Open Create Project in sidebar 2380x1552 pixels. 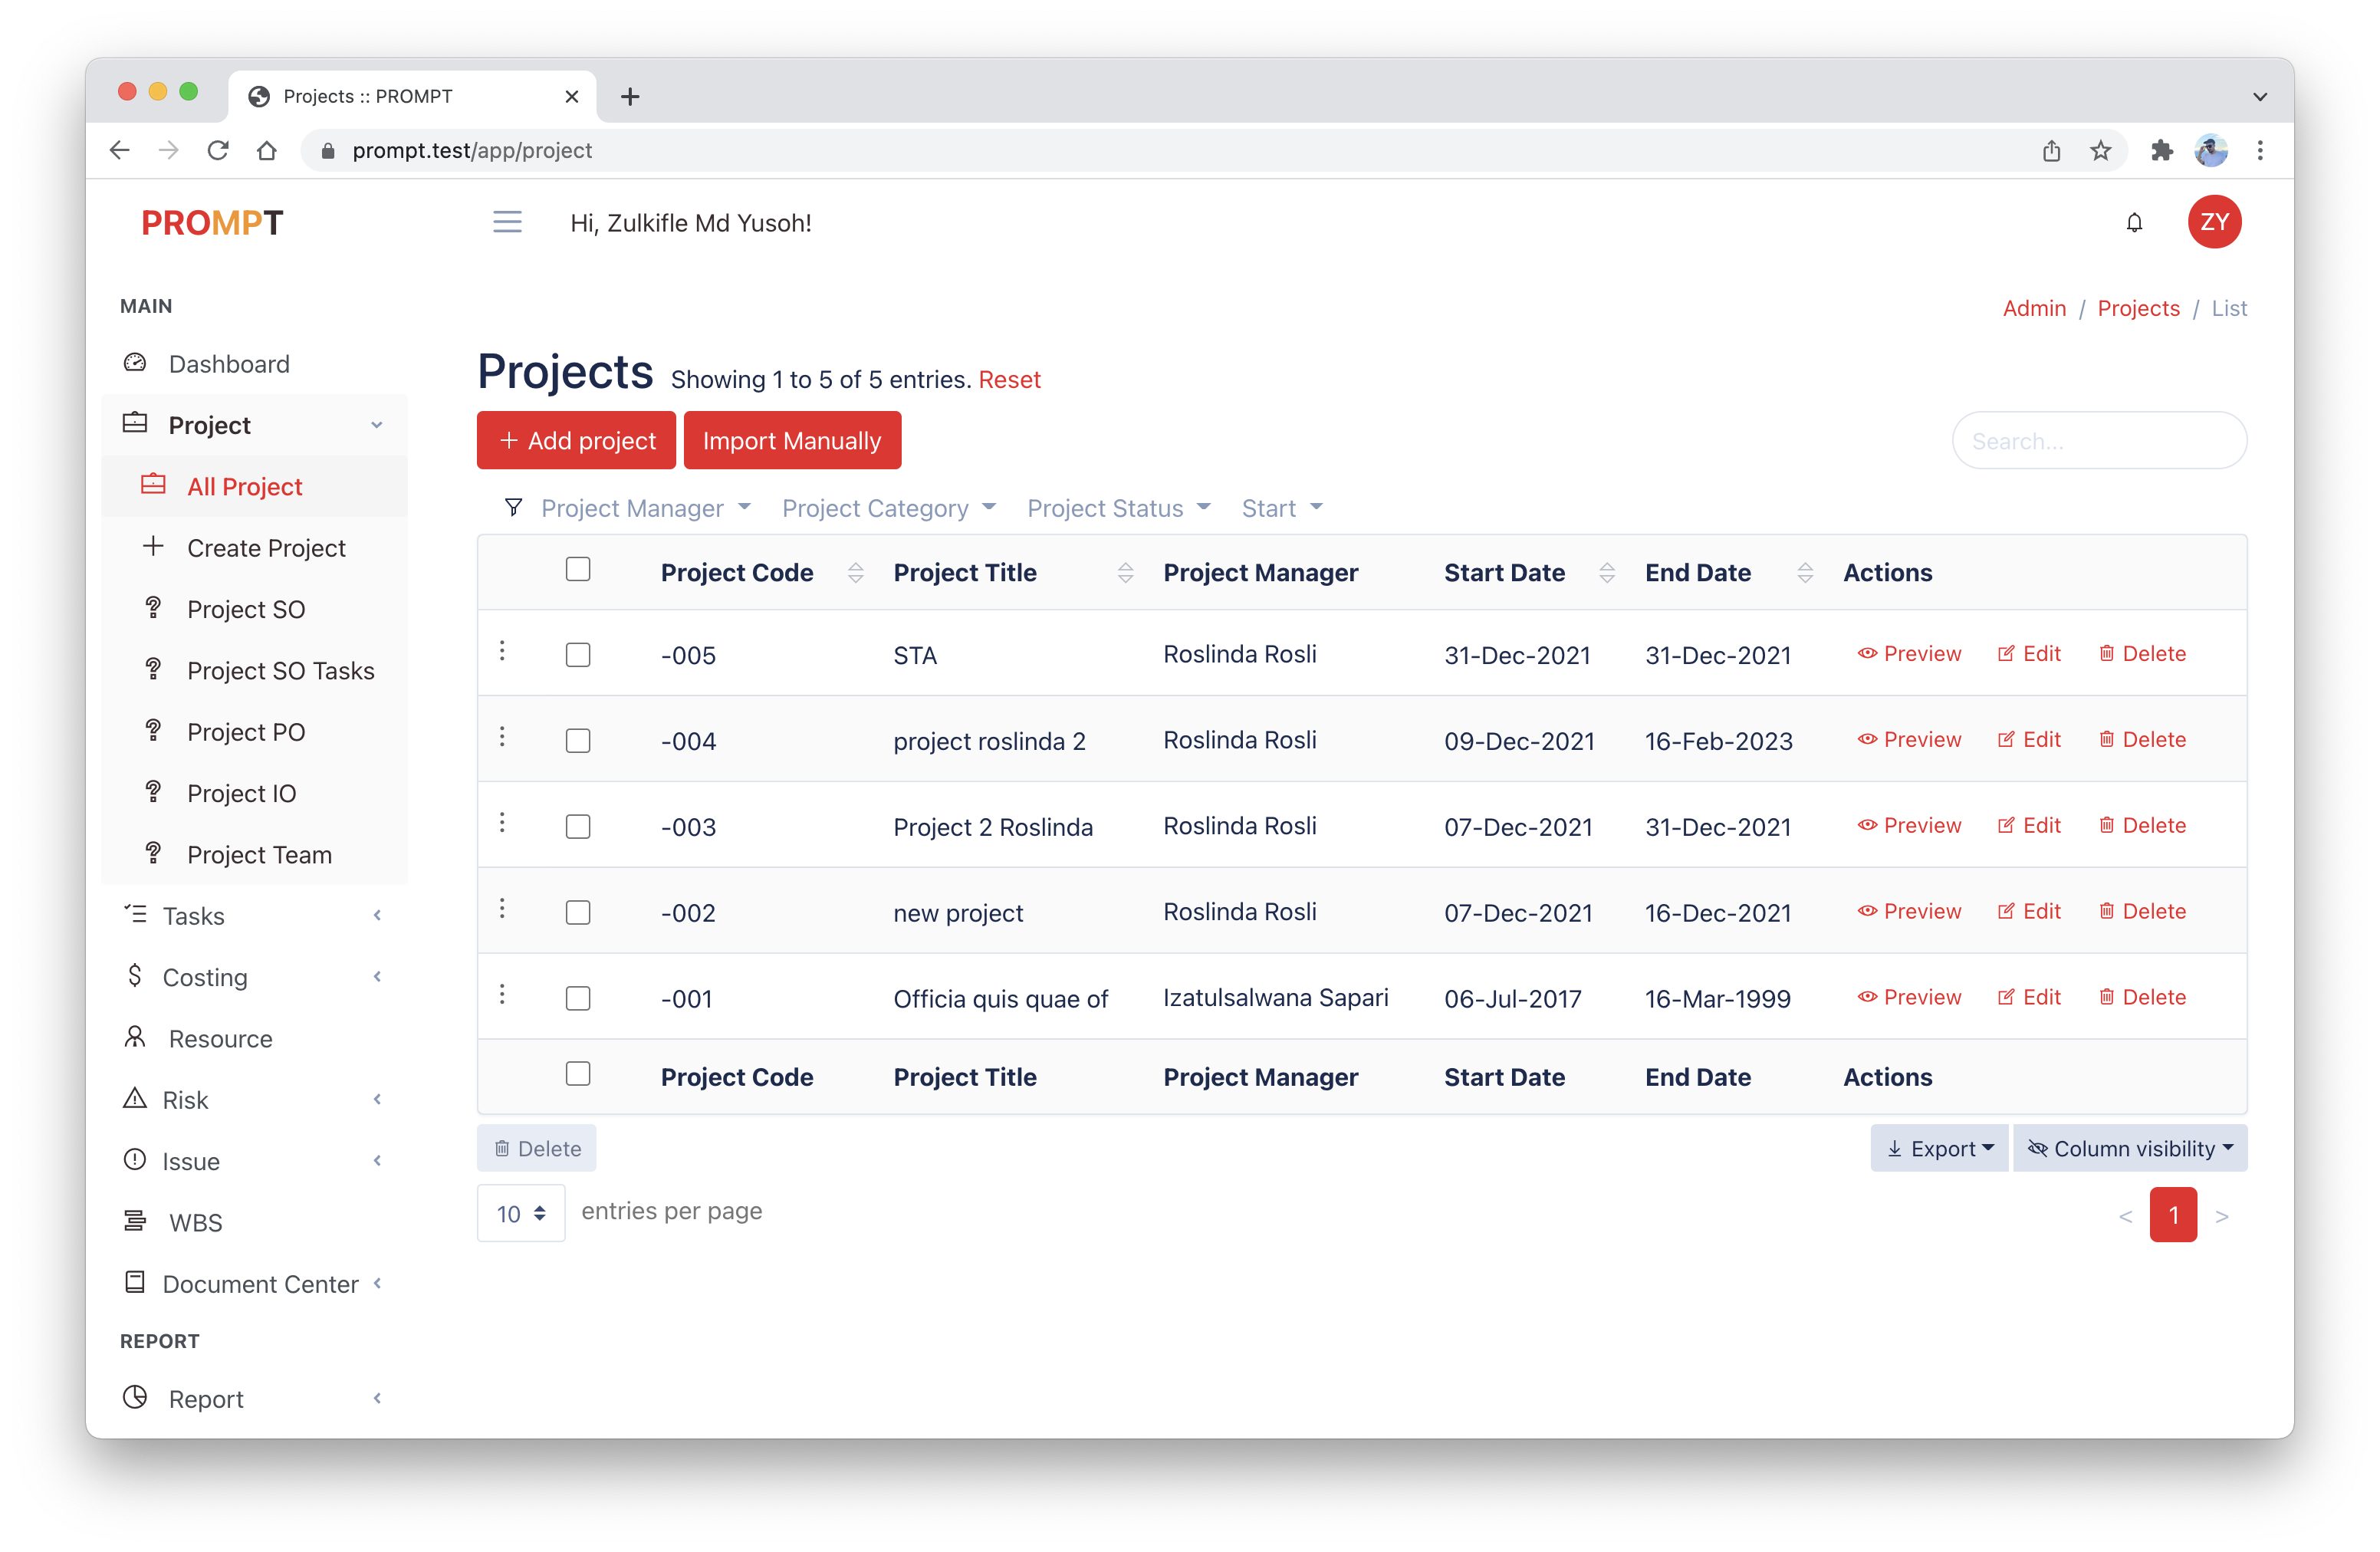tap(266, 548)
